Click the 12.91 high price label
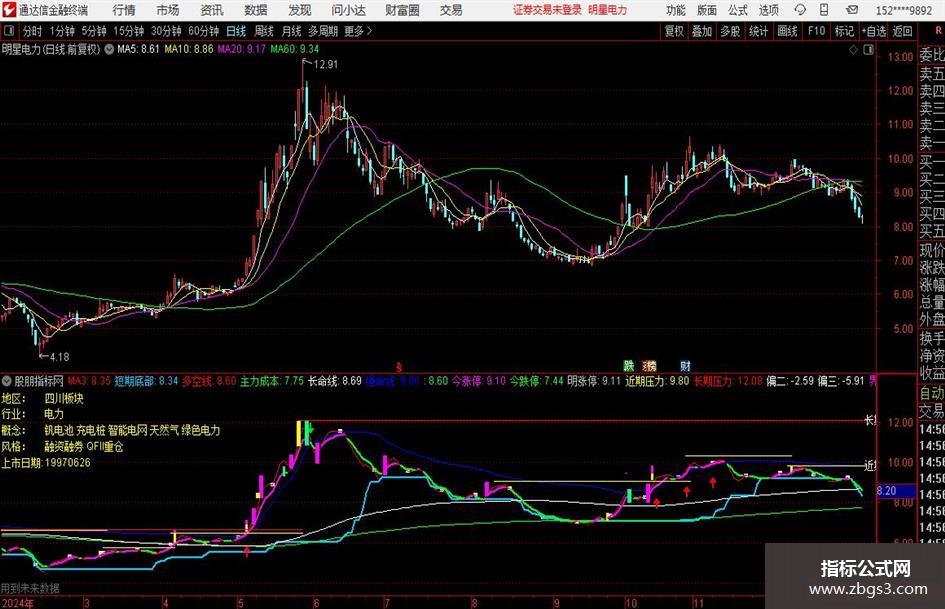This screenshot has width=945, height=609. pyautogui.click(x=326, y=65)
